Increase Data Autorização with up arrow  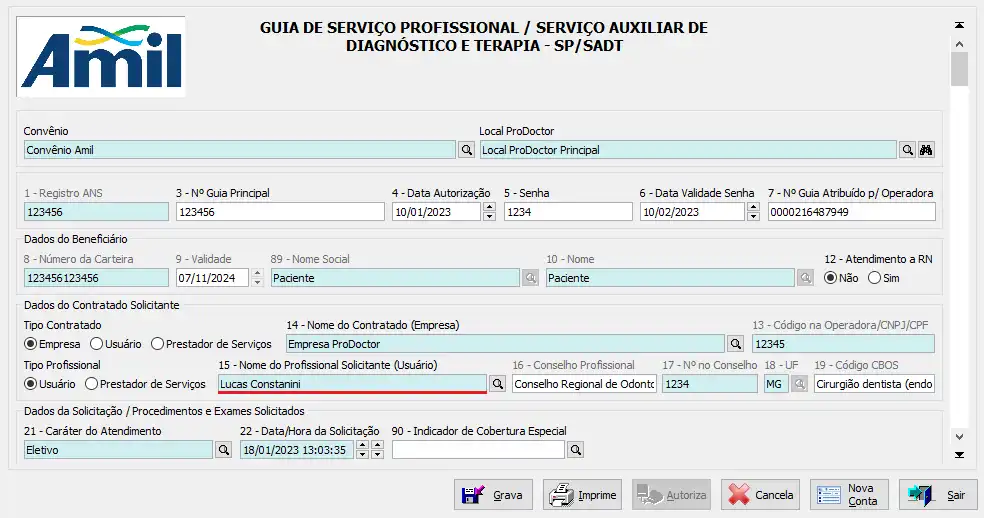tap(489, 207)
